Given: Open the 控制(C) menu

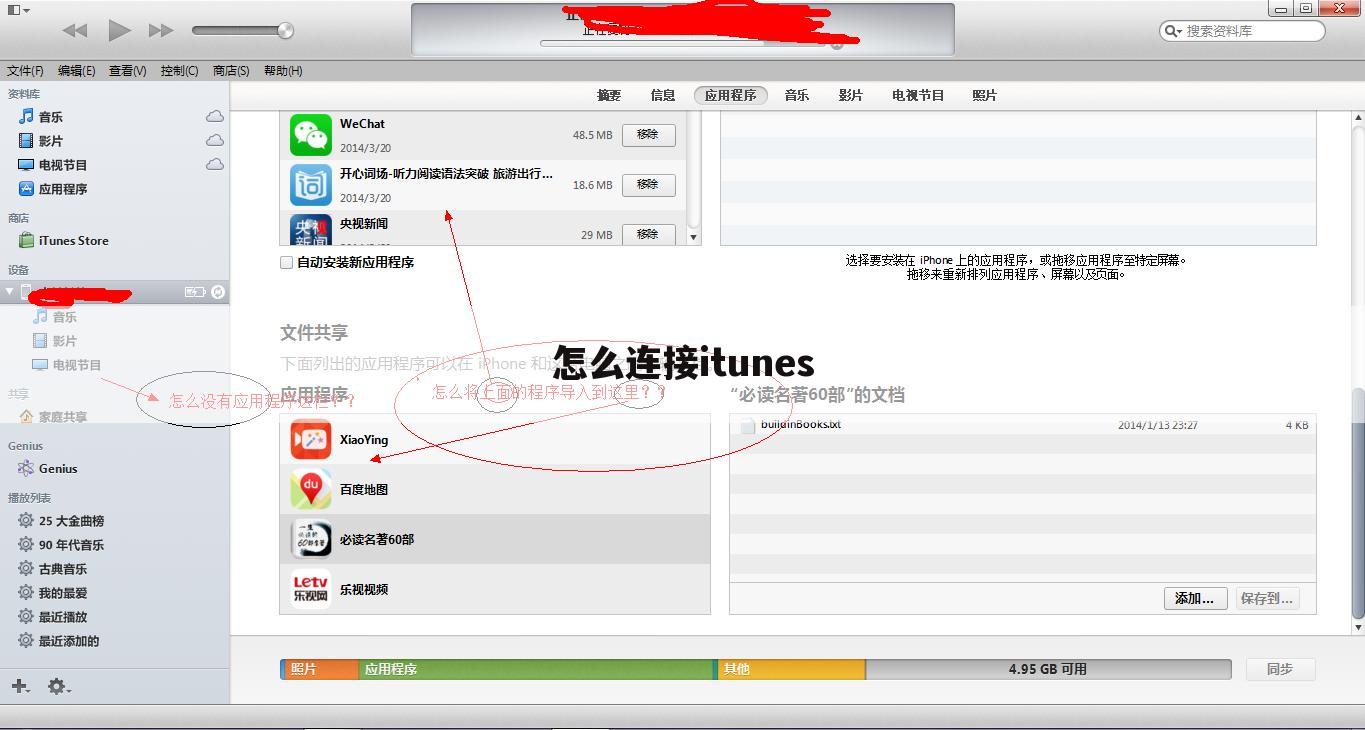Looking at the screenshot, I should pyautogui.click(x=179, y=71).
